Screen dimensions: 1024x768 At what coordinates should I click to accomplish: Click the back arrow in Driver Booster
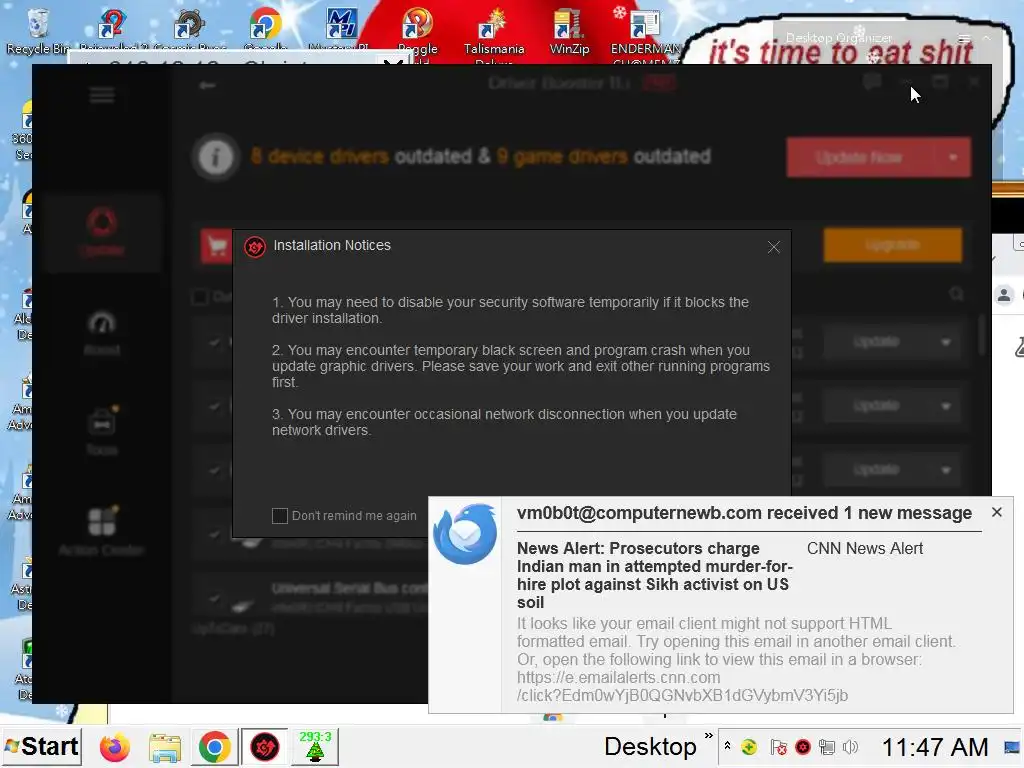pyautogui.click(x=207, y=86)
